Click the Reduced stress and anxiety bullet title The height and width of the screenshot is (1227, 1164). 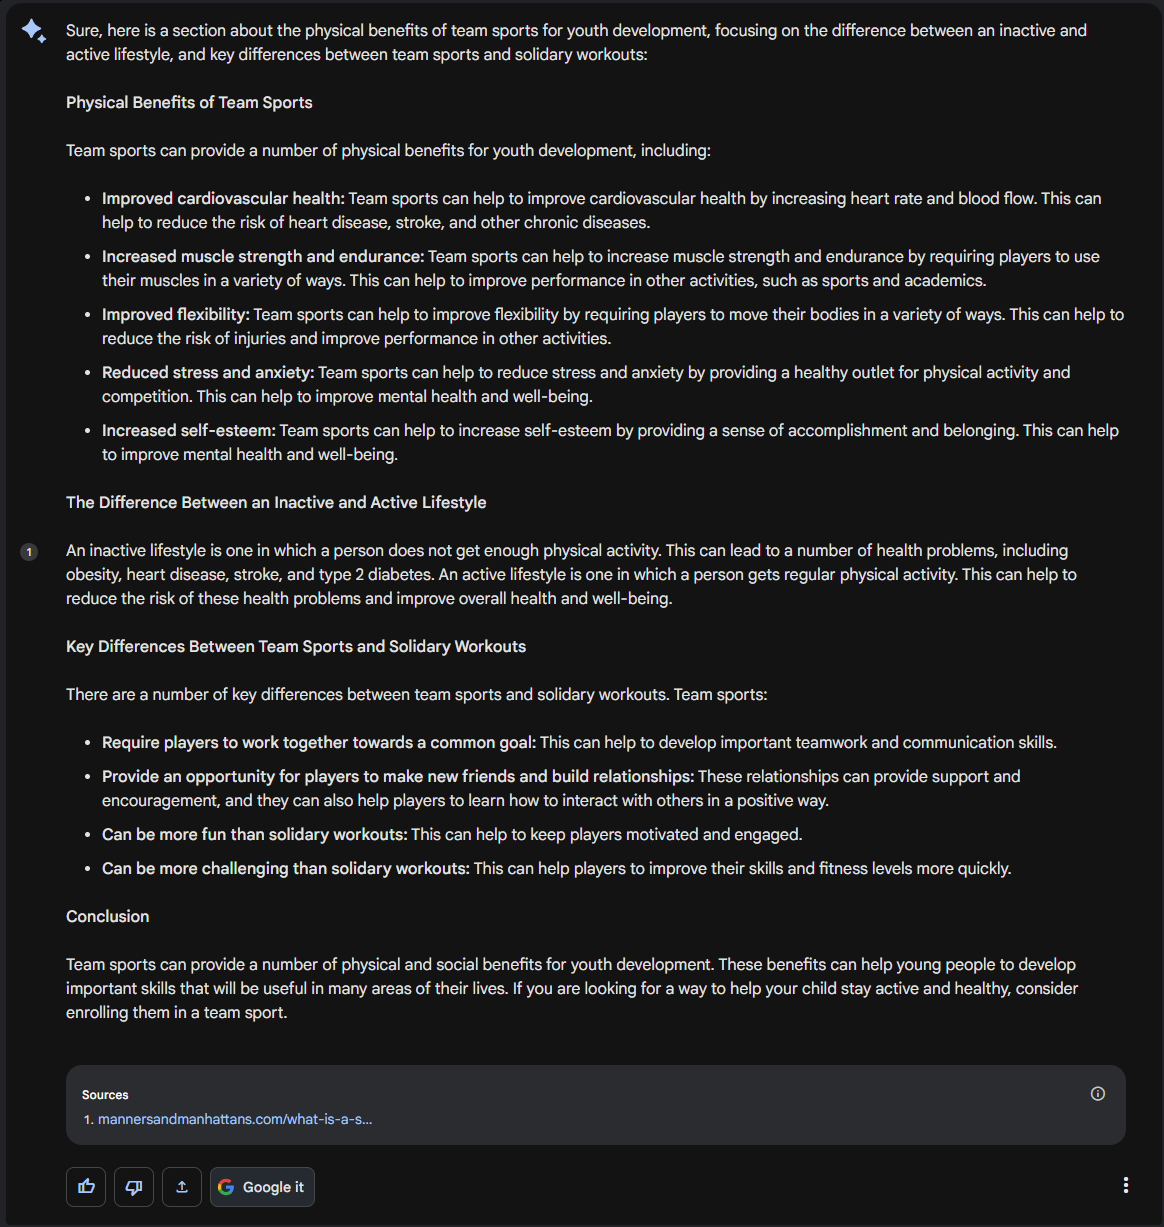click(208, 372)
